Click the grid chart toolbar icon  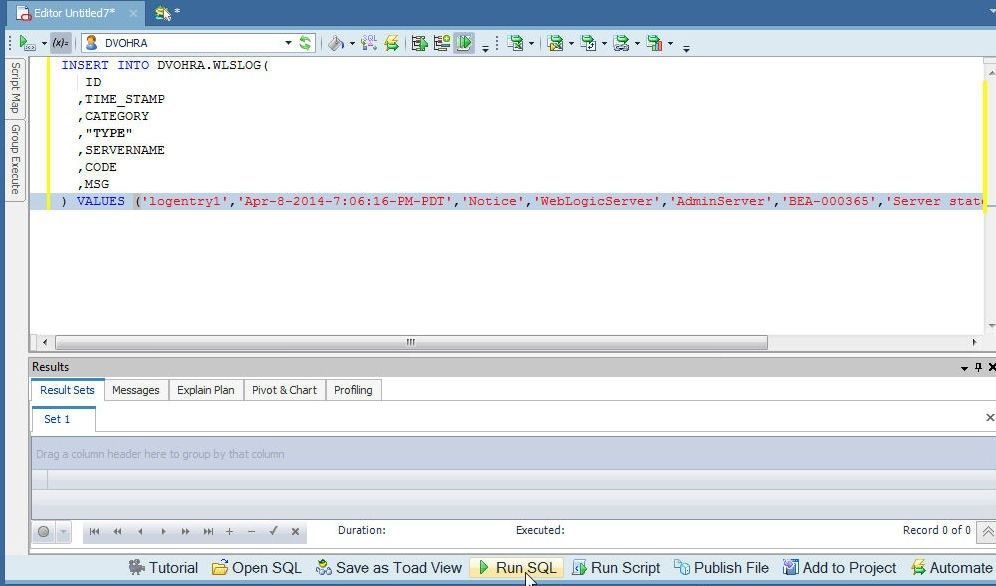click(654, 43)
